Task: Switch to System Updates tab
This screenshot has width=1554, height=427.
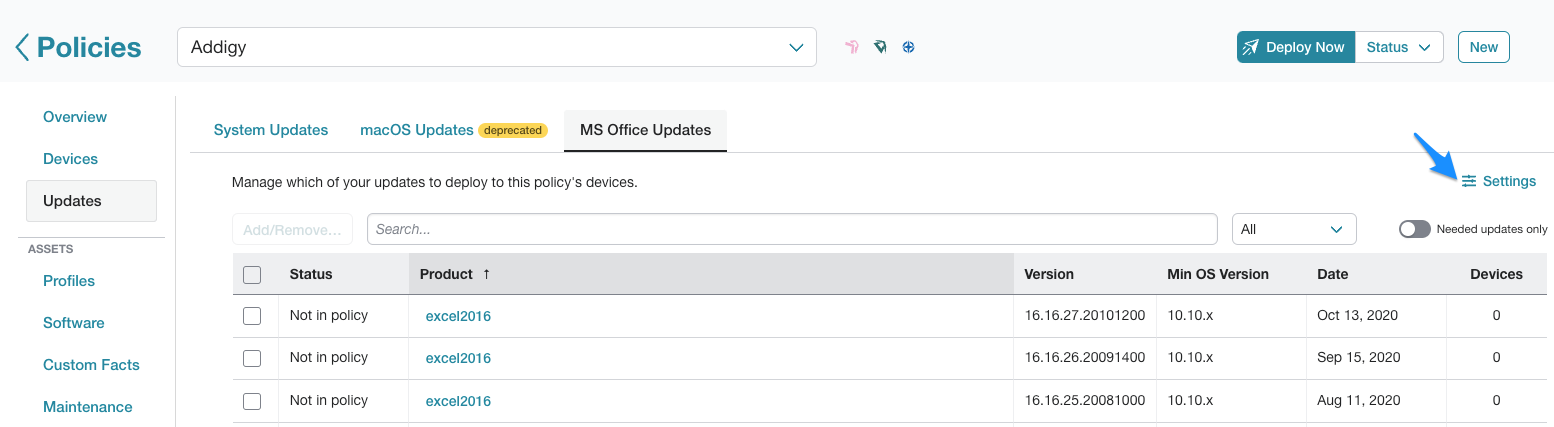Action: [271, 130]
